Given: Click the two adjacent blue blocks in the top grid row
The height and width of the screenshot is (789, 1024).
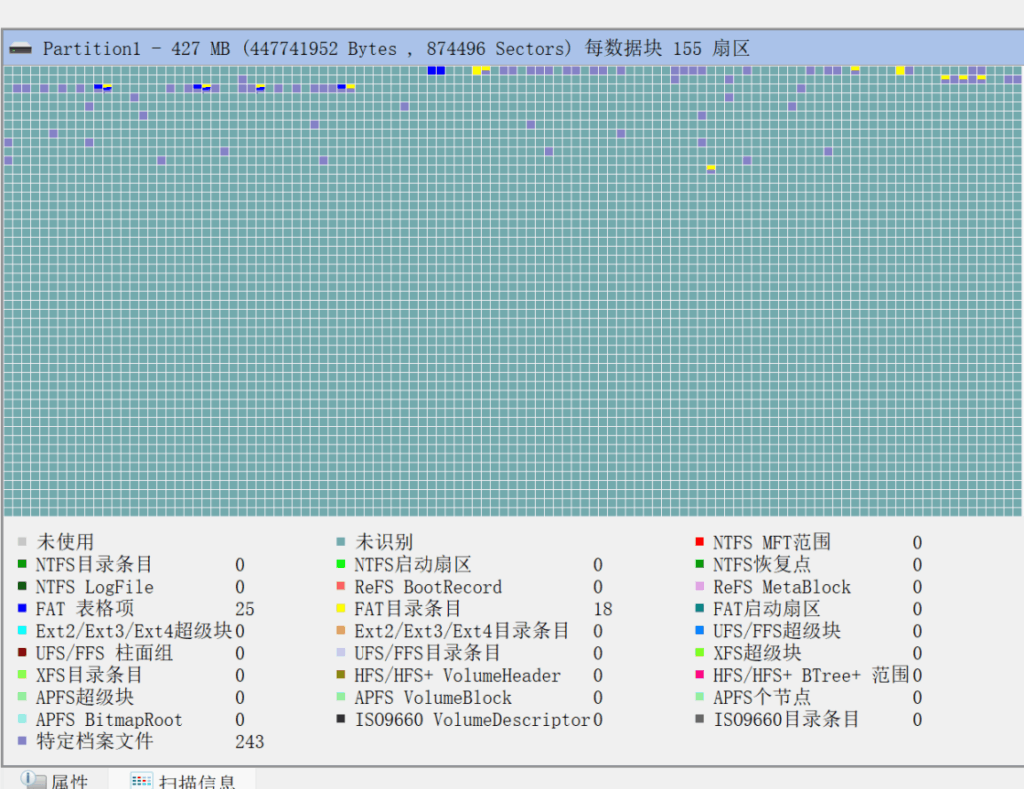Looking at the screenshot, I should point(436,70).
